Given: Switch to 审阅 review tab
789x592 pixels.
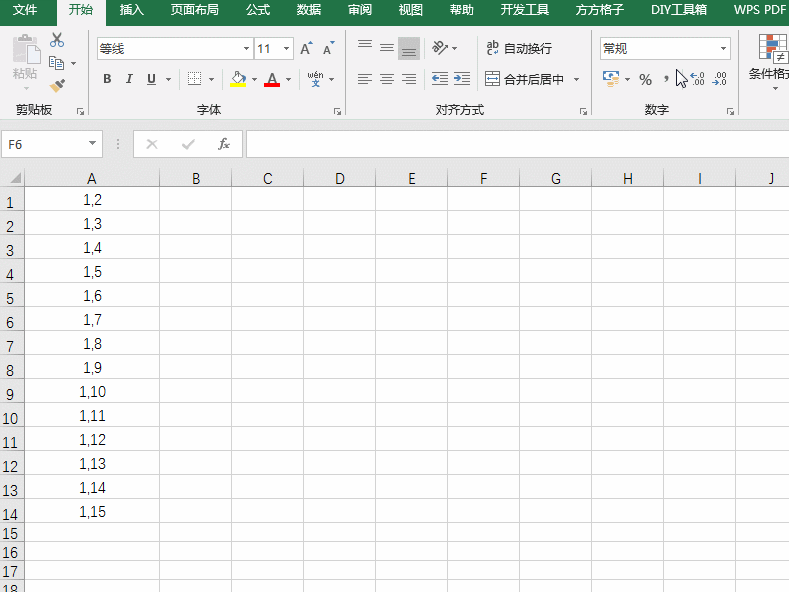Looking at the screenshot, I should point(360,10).
